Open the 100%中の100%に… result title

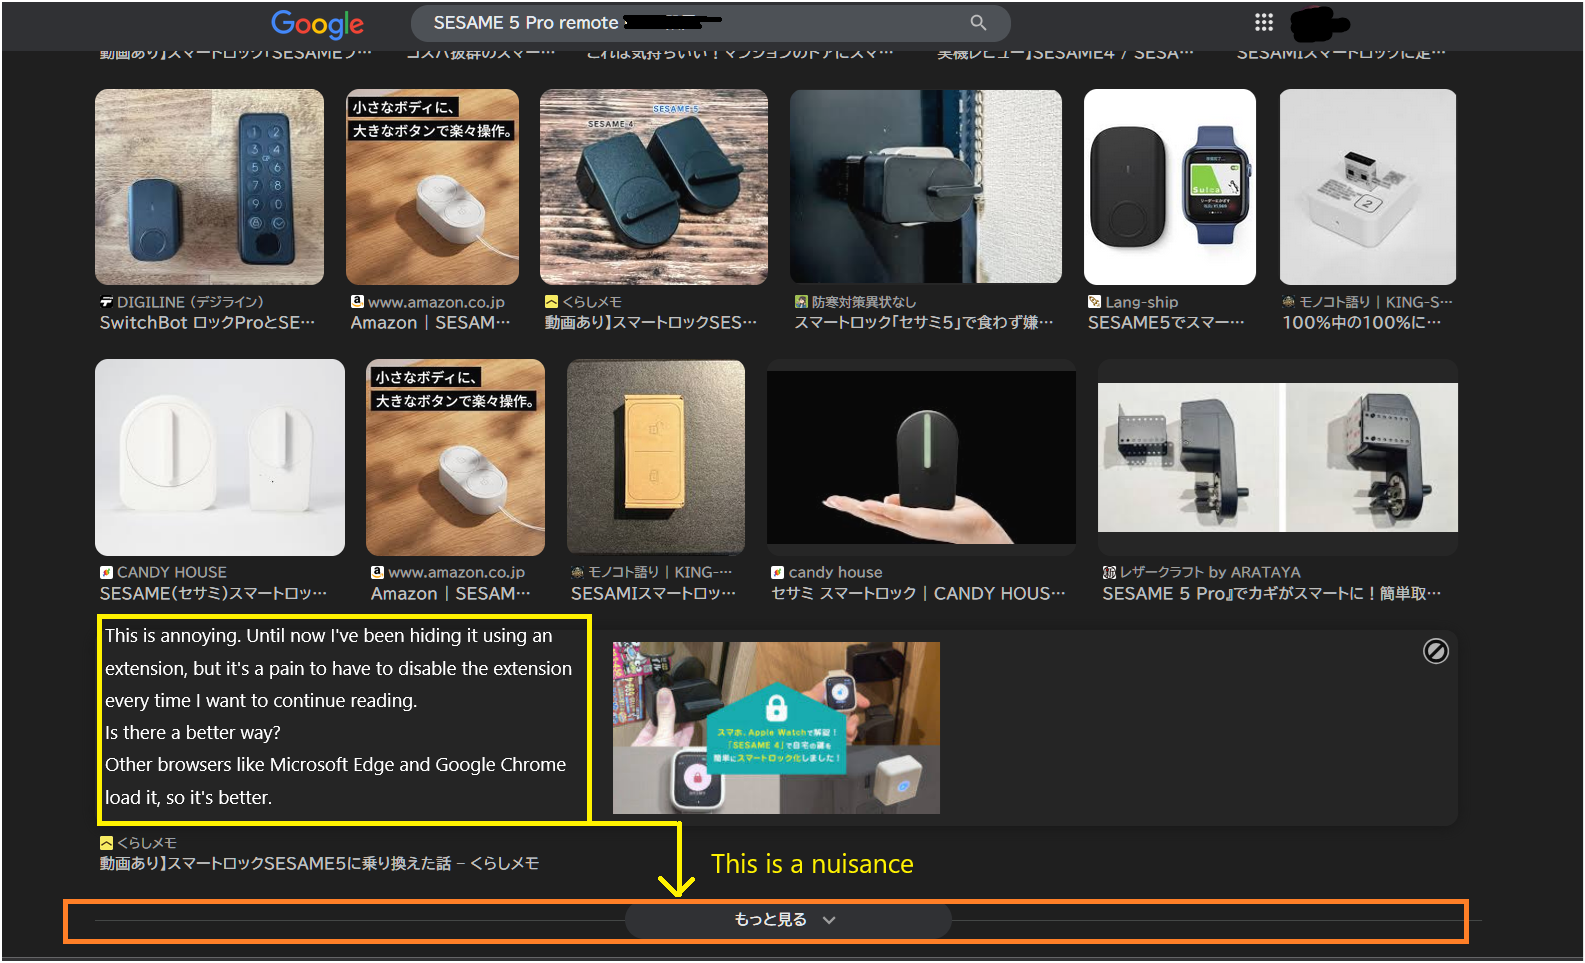1362,323
